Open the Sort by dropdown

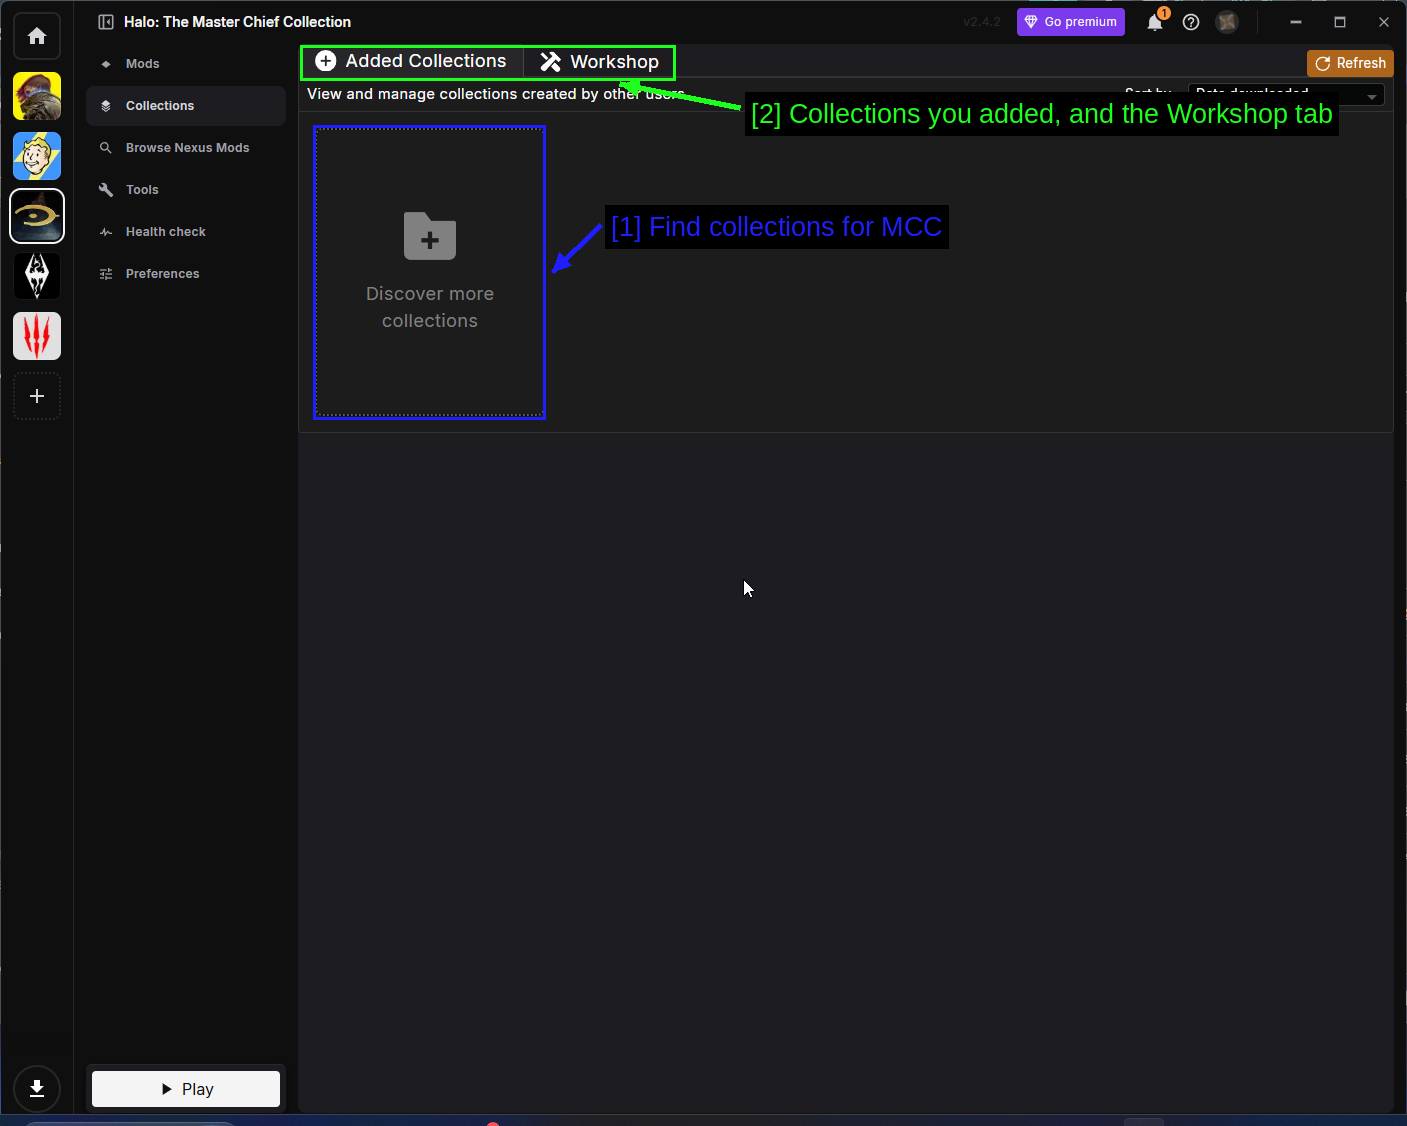(x=1286, y=94)
